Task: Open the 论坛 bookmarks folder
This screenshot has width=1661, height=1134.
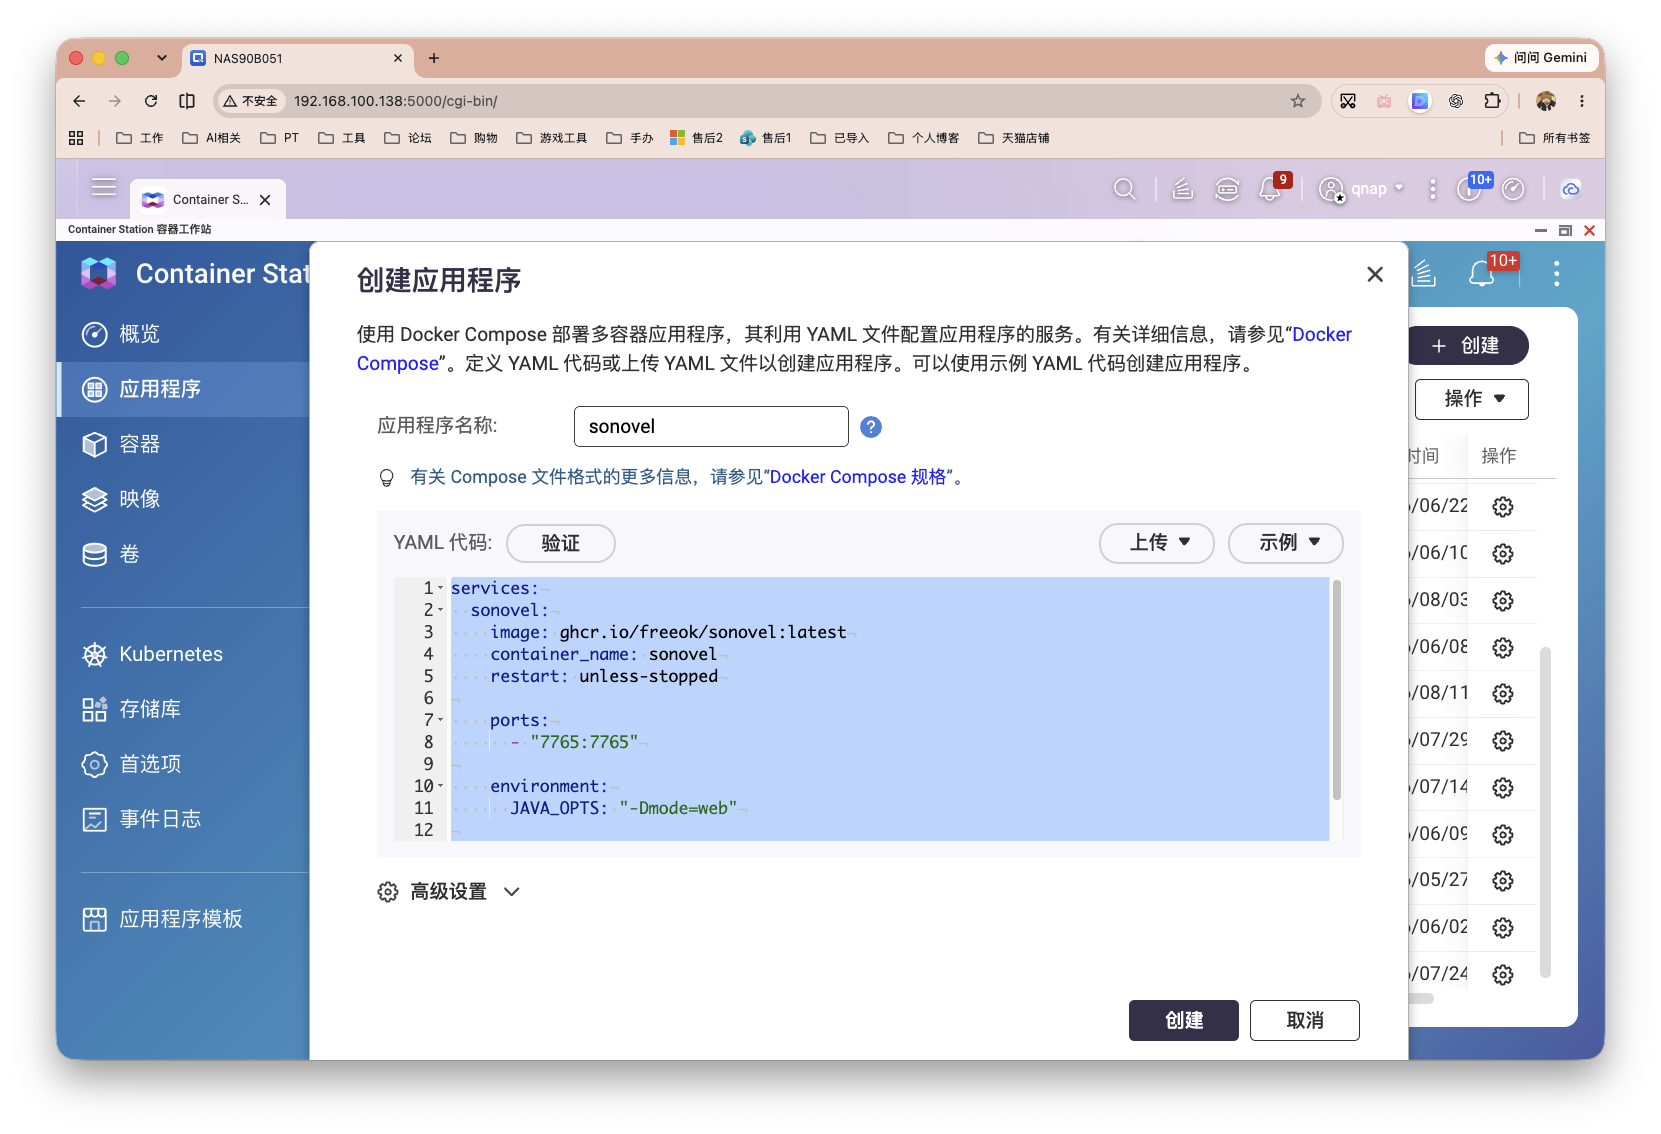Action: (x=408, y=138)
